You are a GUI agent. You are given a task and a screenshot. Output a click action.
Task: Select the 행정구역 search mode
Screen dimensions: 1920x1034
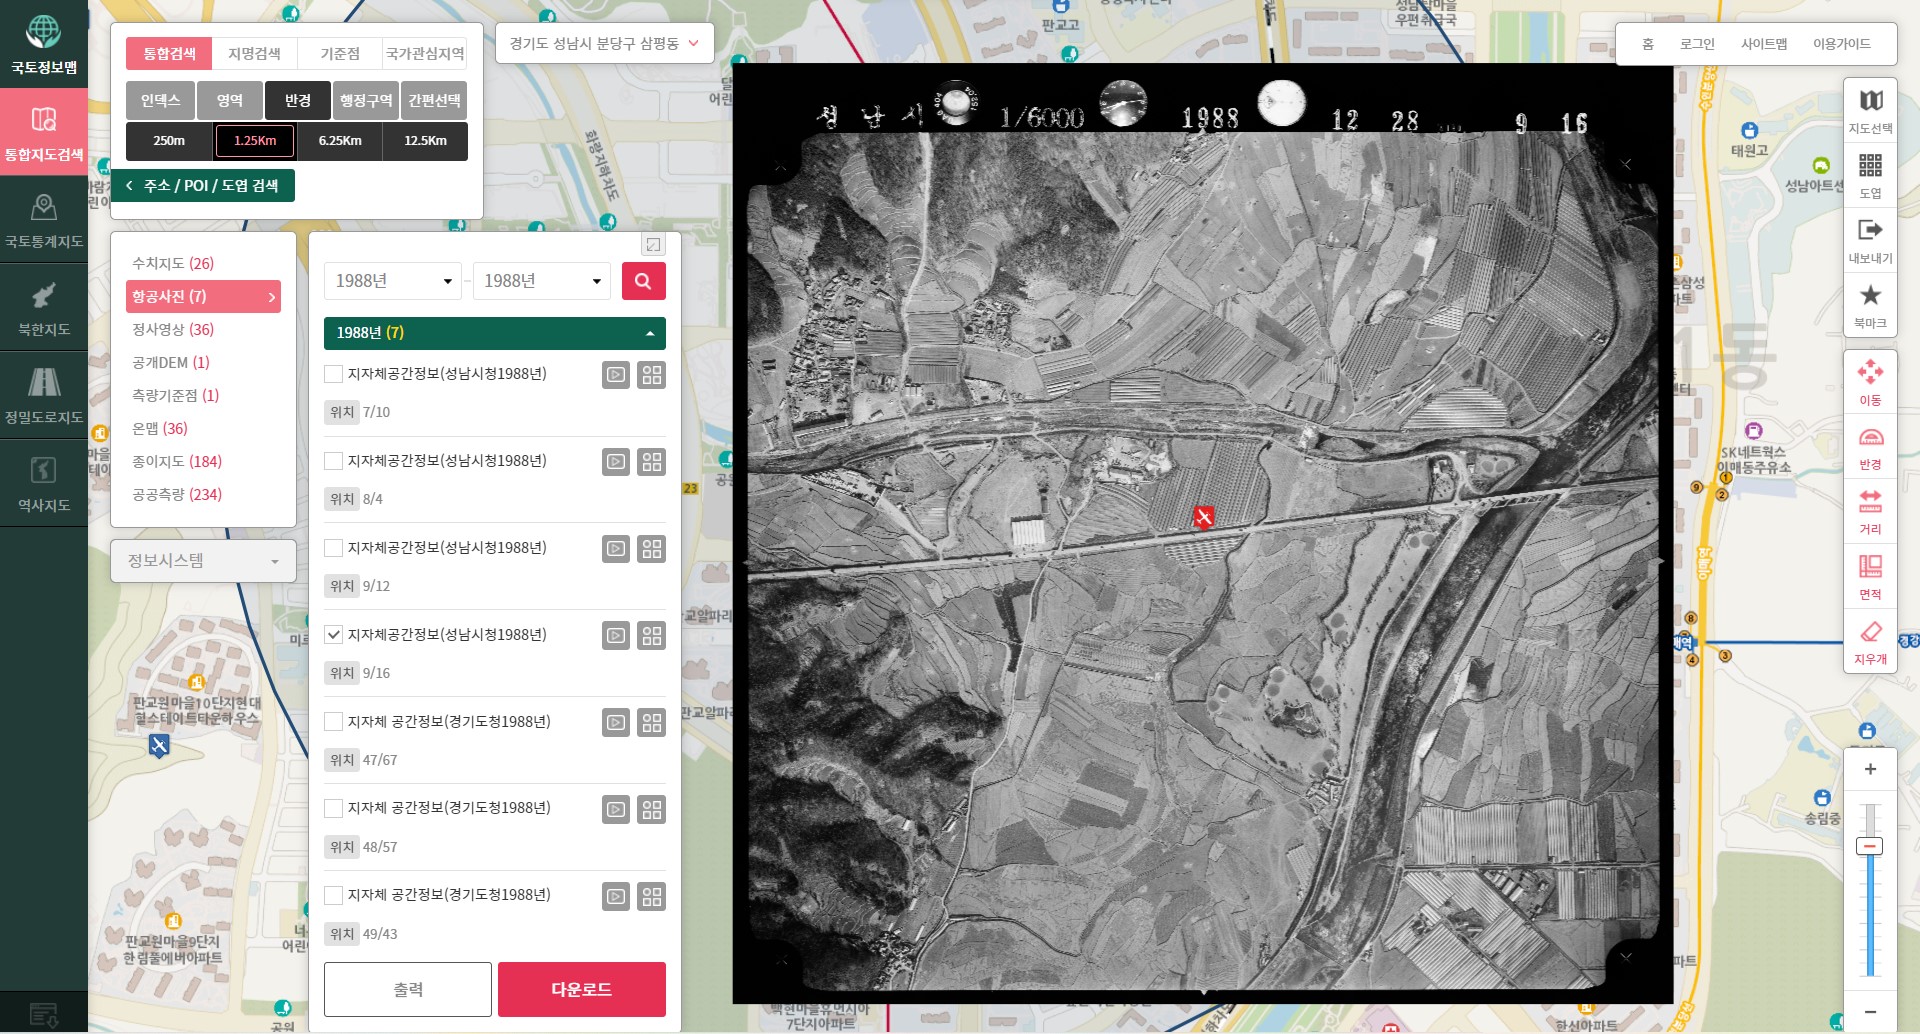pos(366,101)
